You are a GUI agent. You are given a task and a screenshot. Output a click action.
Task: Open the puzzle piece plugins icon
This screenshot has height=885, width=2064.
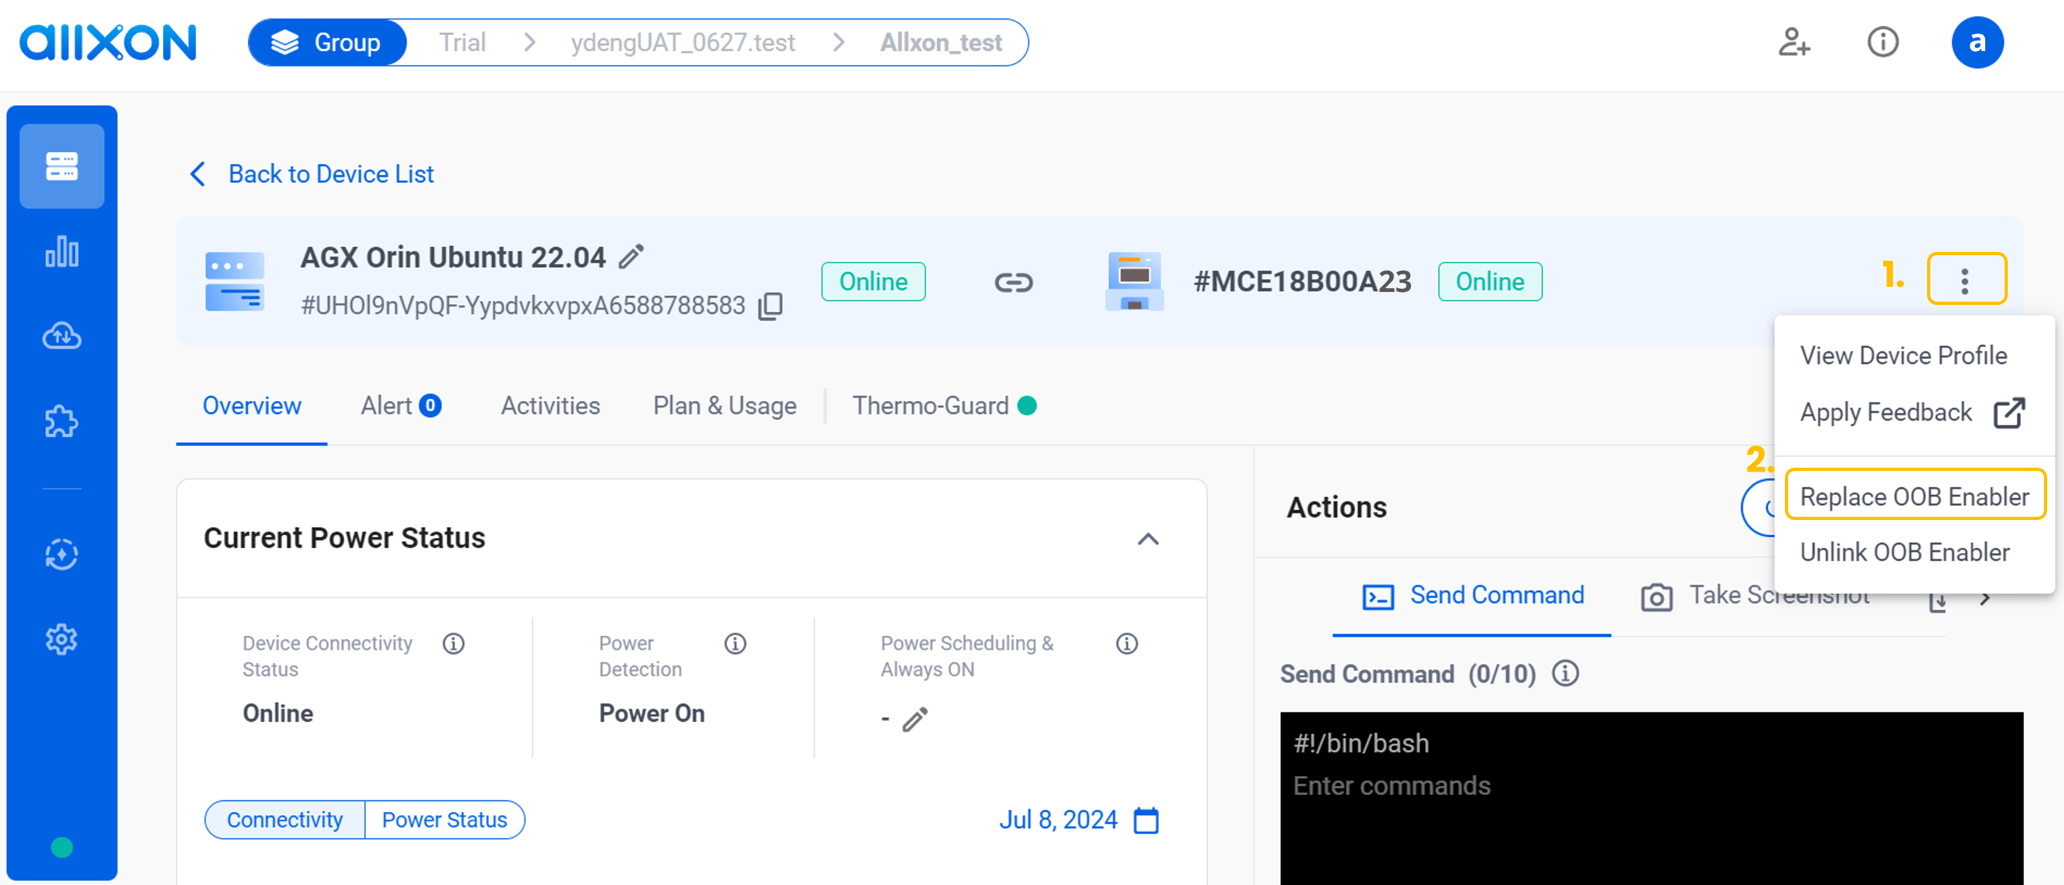click(x=62, y=422)
